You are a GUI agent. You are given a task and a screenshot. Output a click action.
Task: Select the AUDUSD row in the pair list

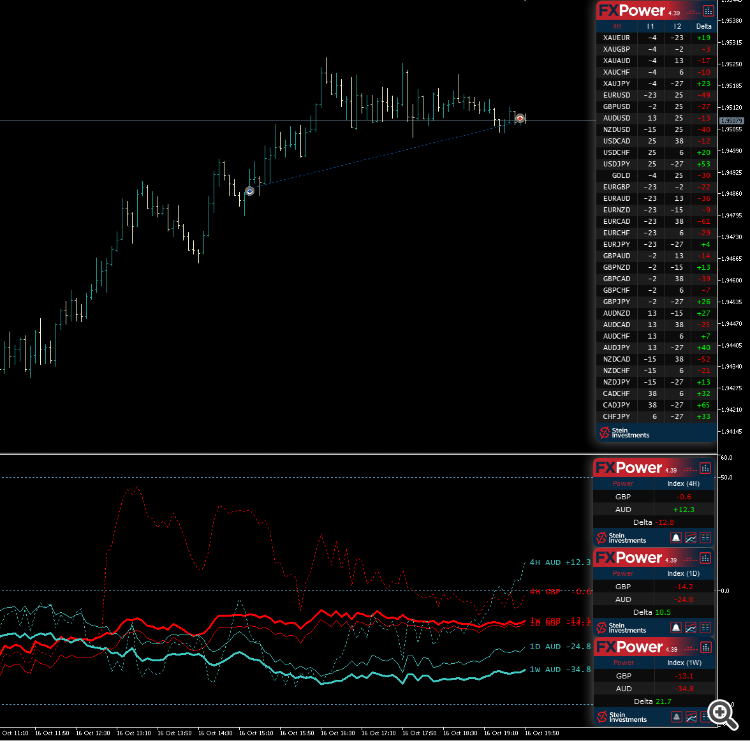click(x=656, y=118)
